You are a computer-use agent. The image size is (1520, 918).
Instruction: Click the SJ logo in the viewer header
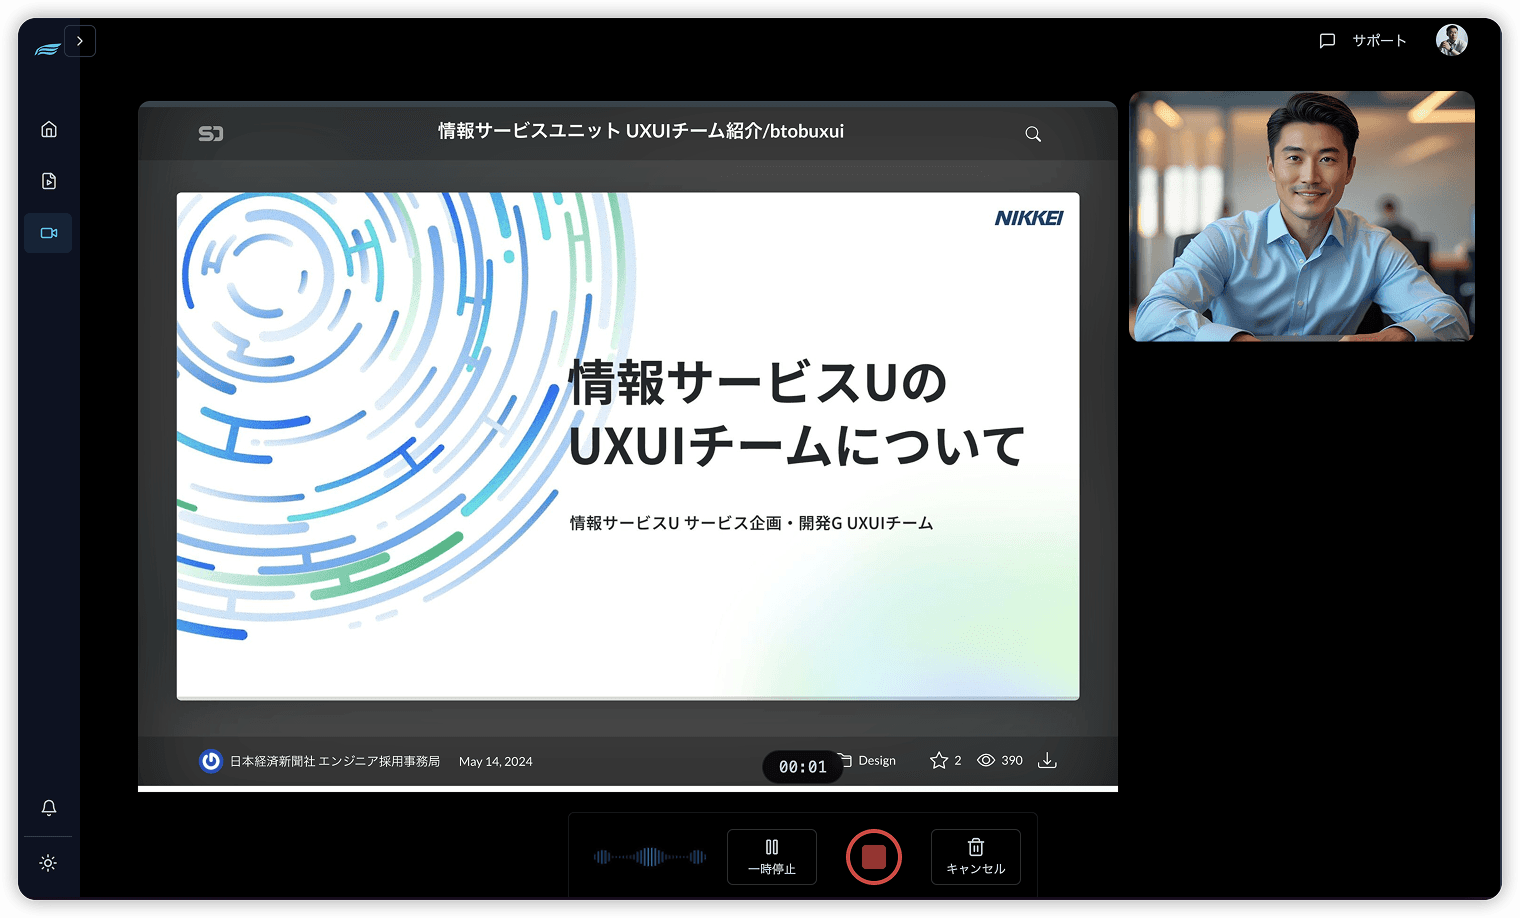211,132
